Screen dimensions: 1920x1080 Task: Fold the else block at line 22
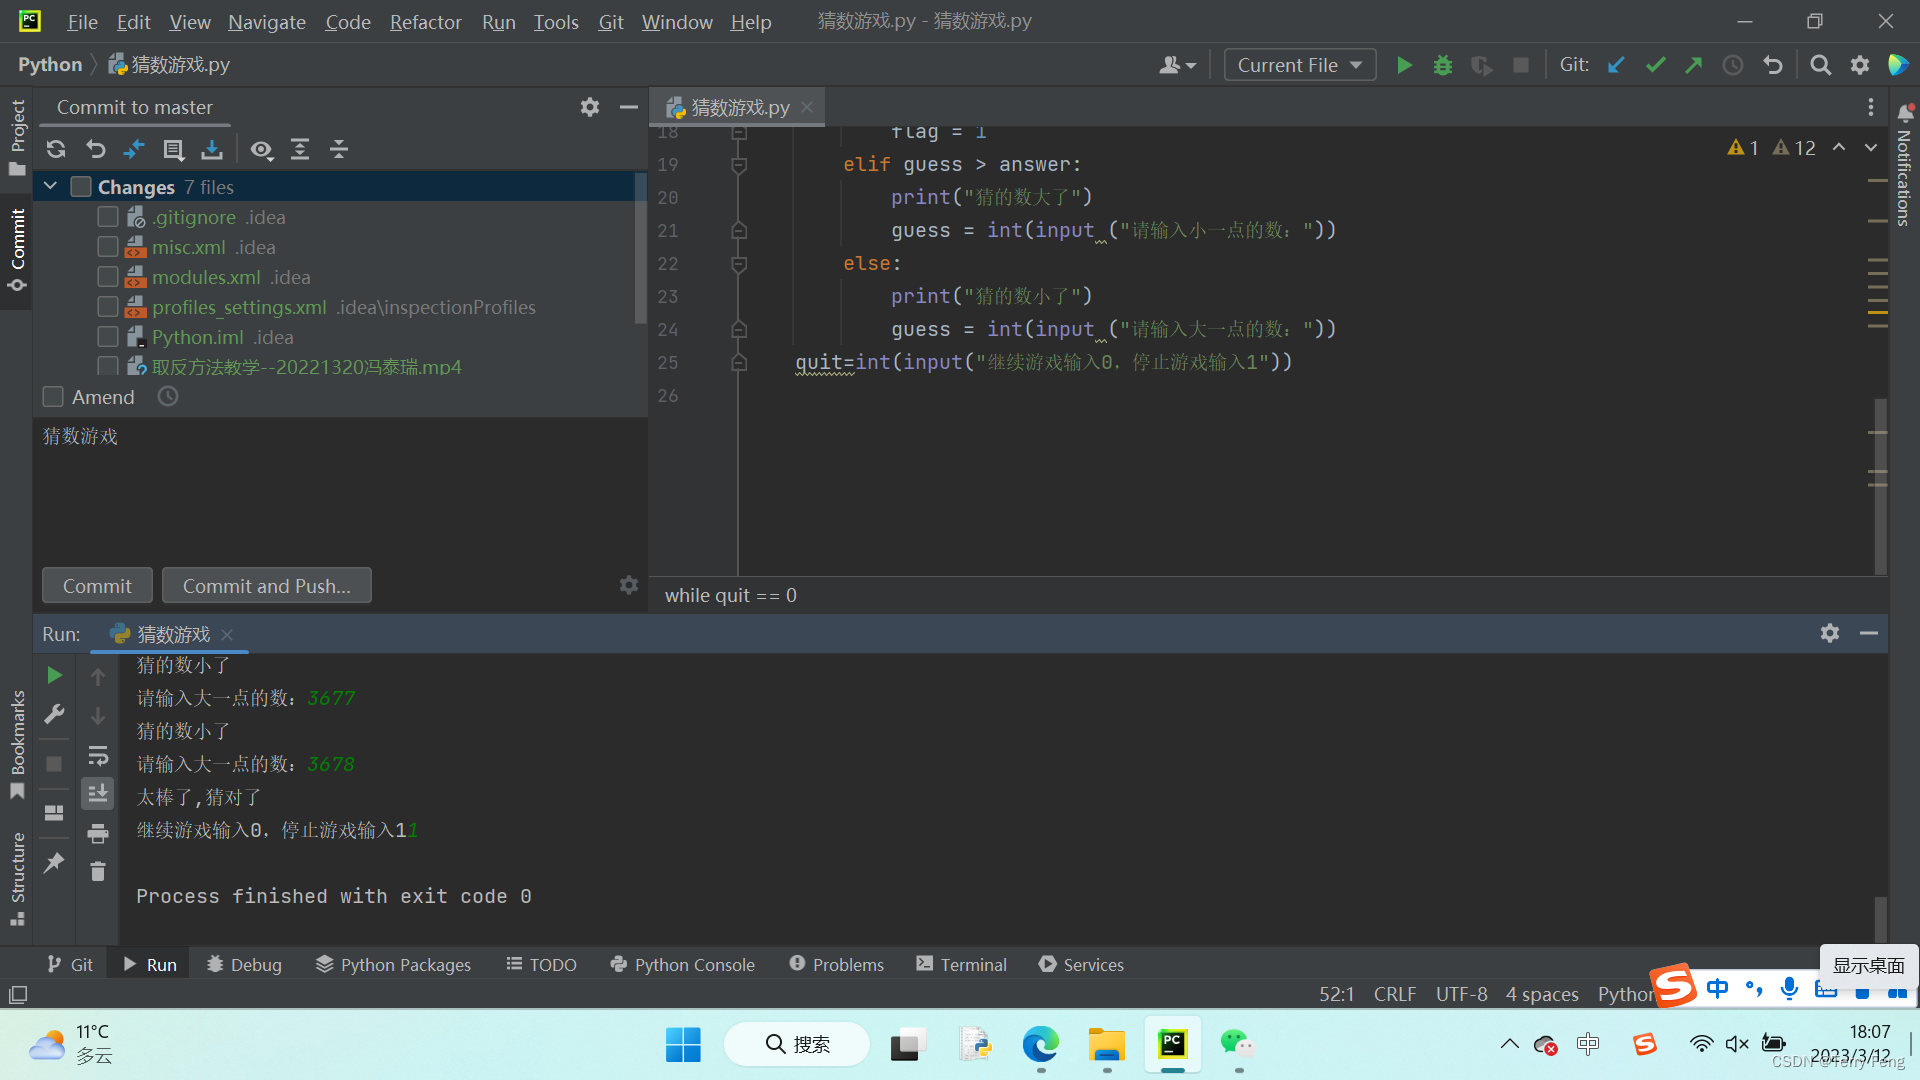pyautogui.click(x=739, y=264)
